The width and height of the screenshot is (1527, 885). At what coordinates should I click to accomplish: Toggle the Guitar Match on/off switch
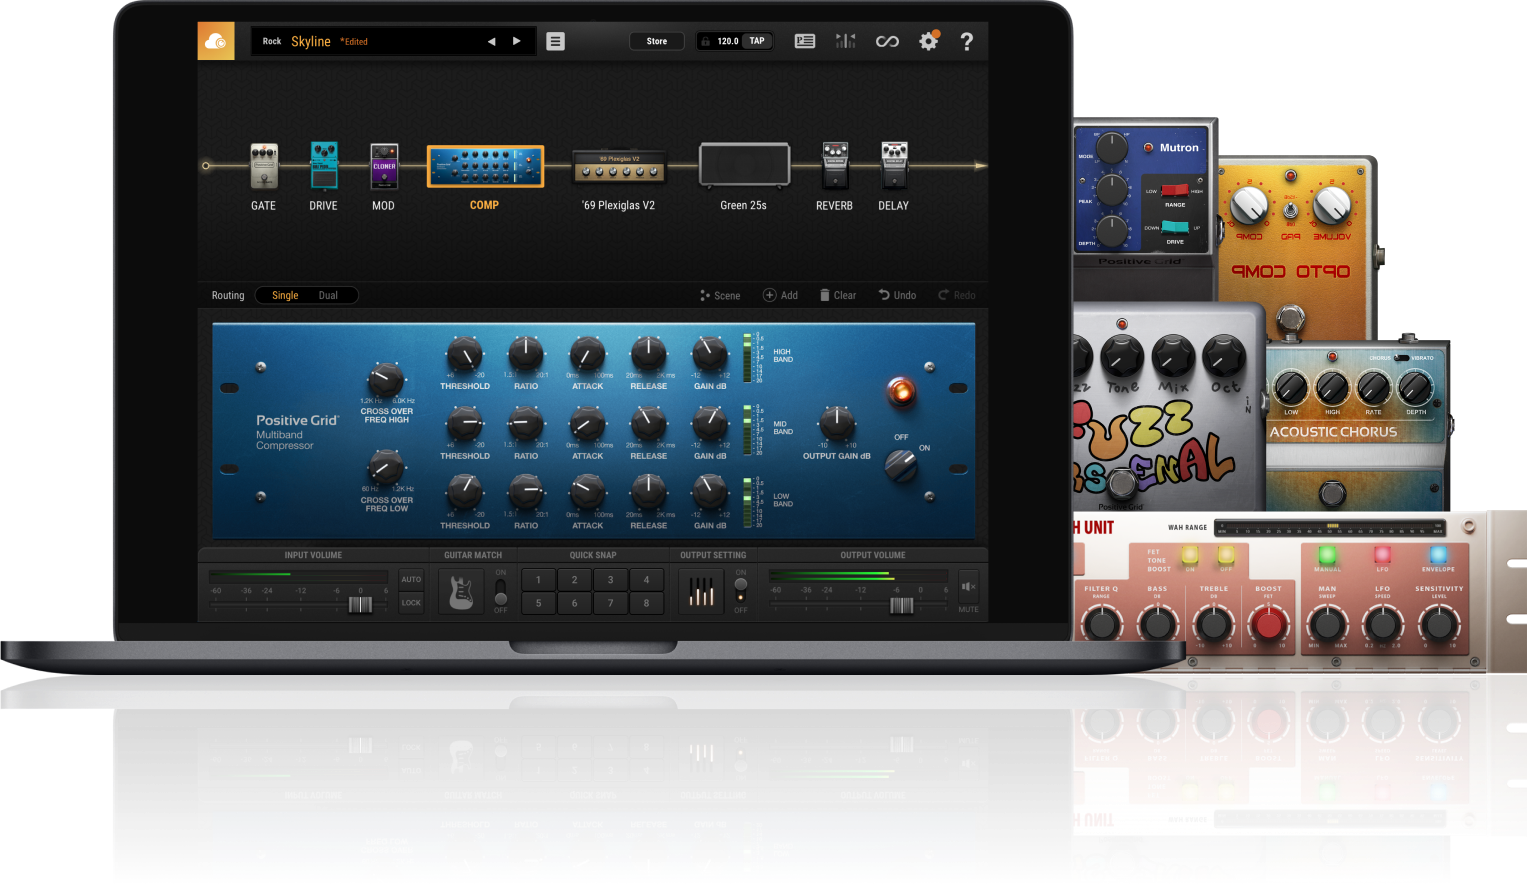(x=501, y=590)
